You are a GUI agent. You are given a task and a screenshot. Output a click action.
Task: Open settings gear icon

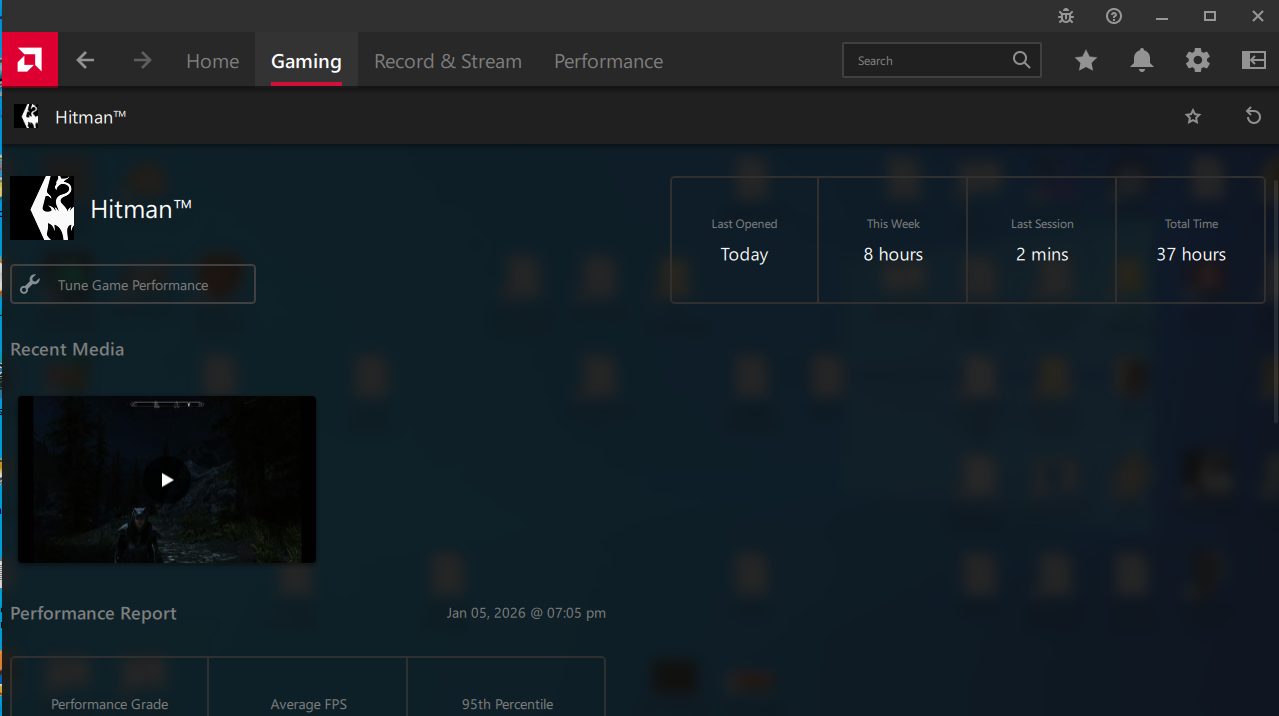point(1198,61)
